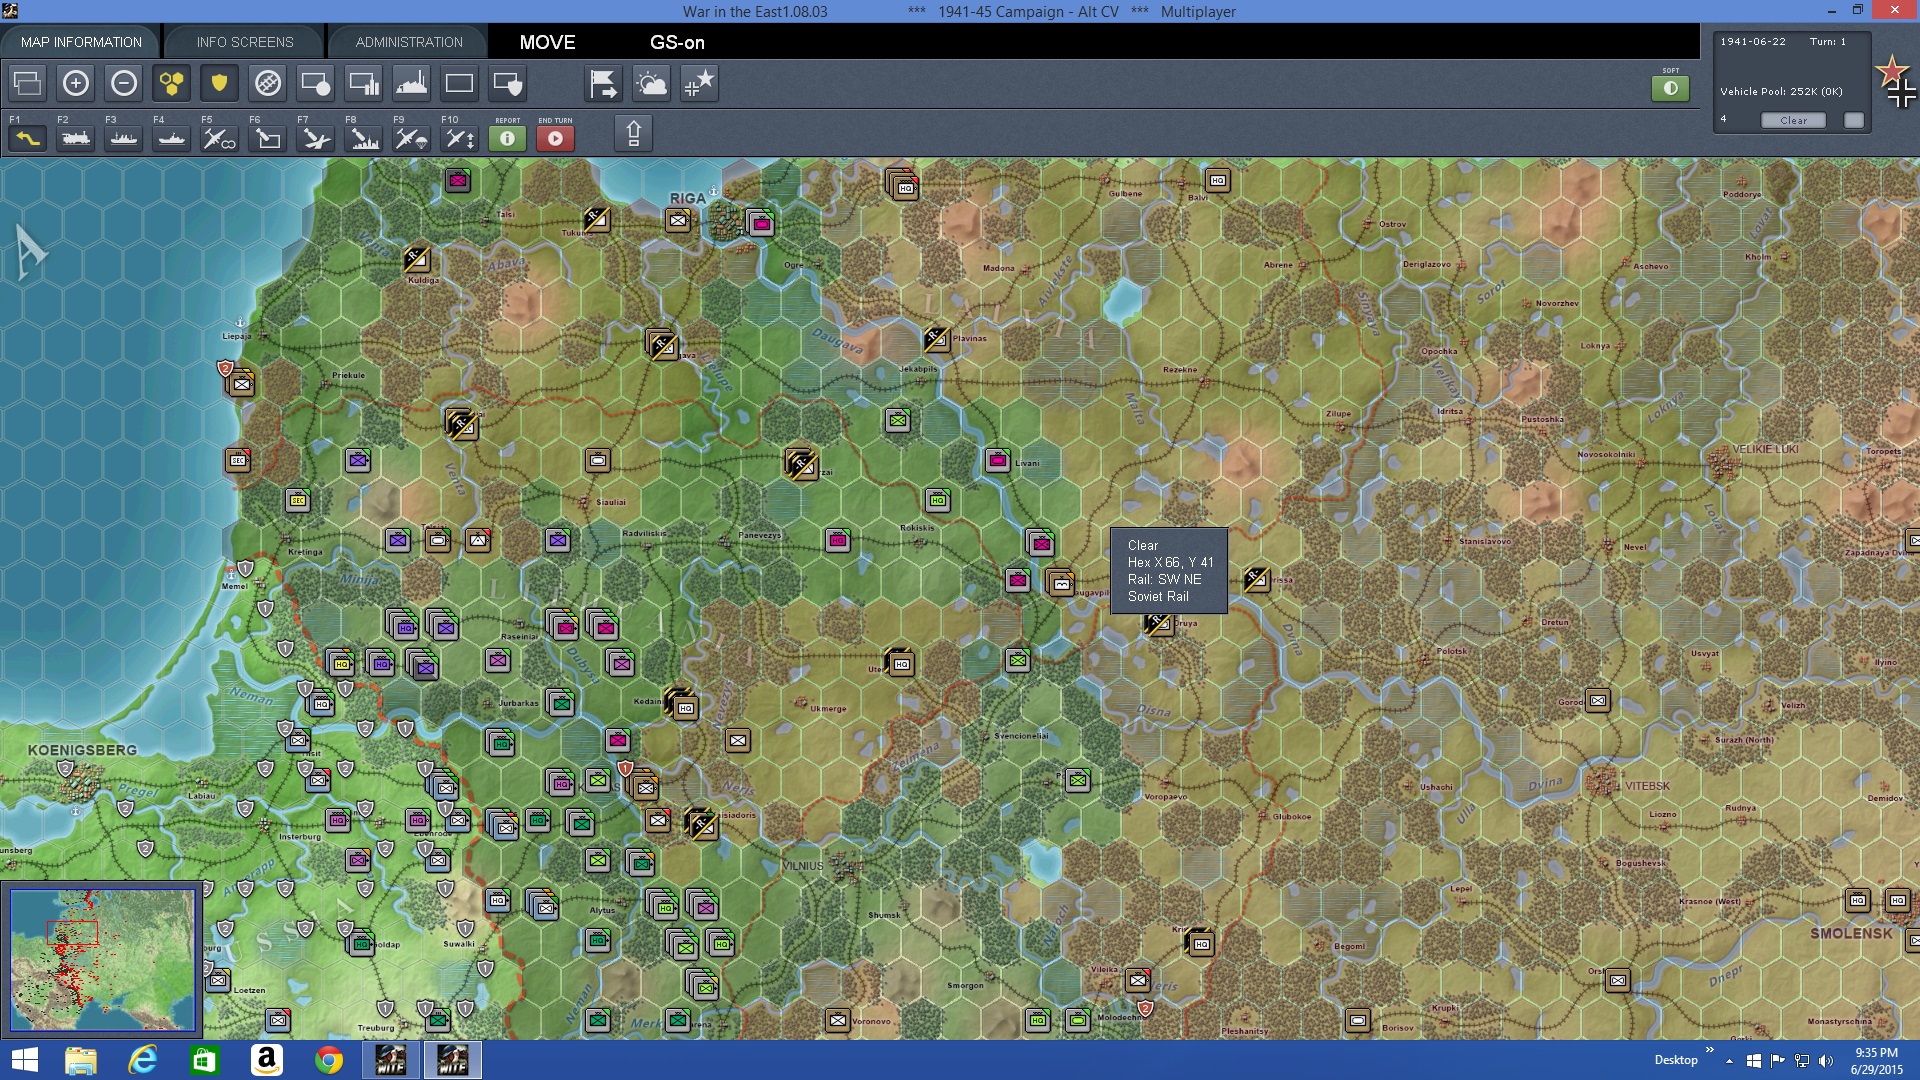
Task: Click the MOVE mode label
Action: (547, 42)
